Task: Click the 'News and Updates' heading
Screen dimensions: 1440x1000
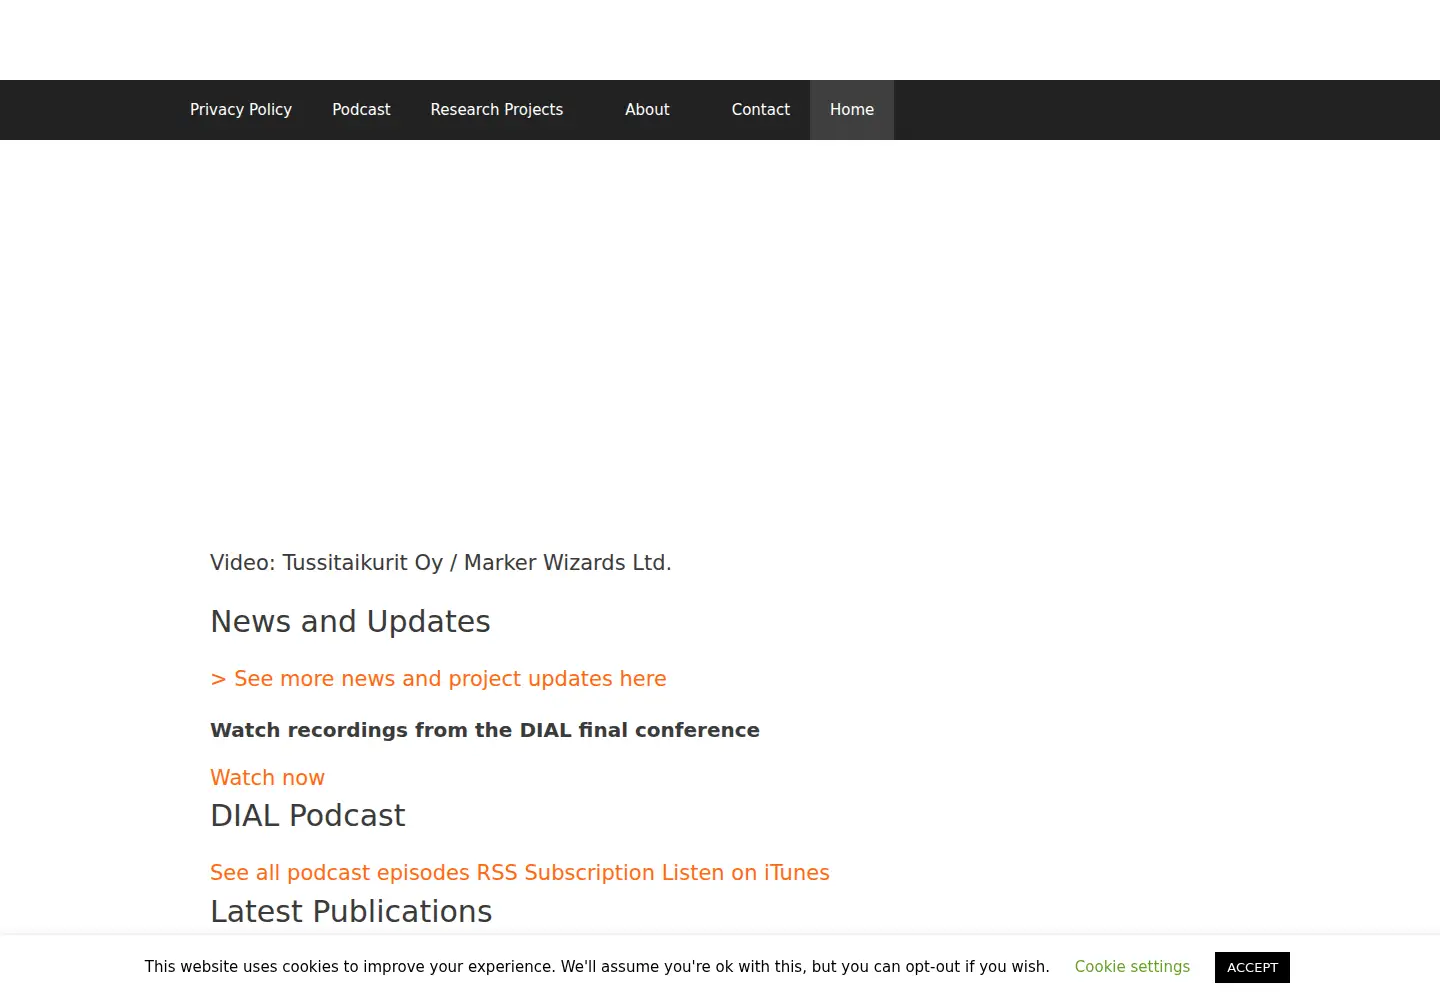Action: [x=350, y=622]
